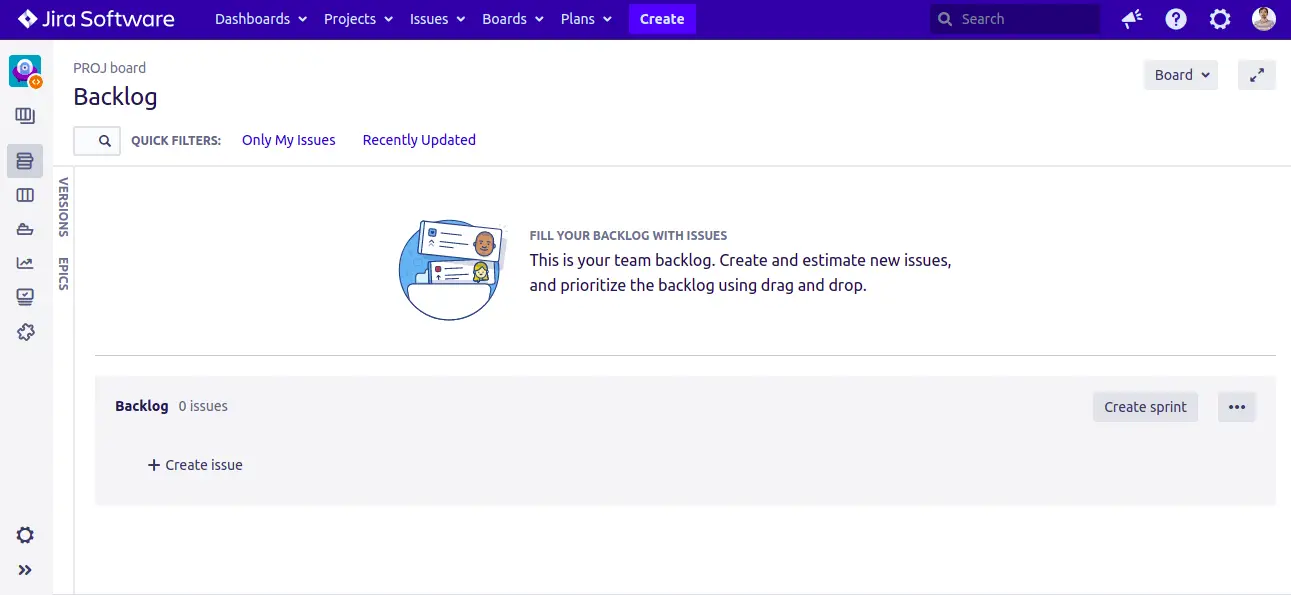Image resolution: width=1291 pixels, height=595 pixels.
Task: Toggle full screen expand arrows button
Action: (x=1257, y=75)
